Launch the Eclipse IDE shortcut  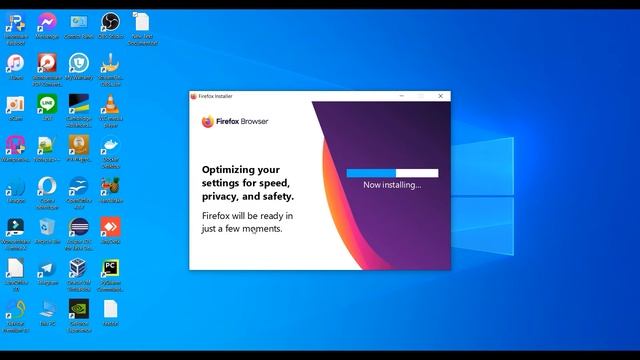click(x=79, y=234)
